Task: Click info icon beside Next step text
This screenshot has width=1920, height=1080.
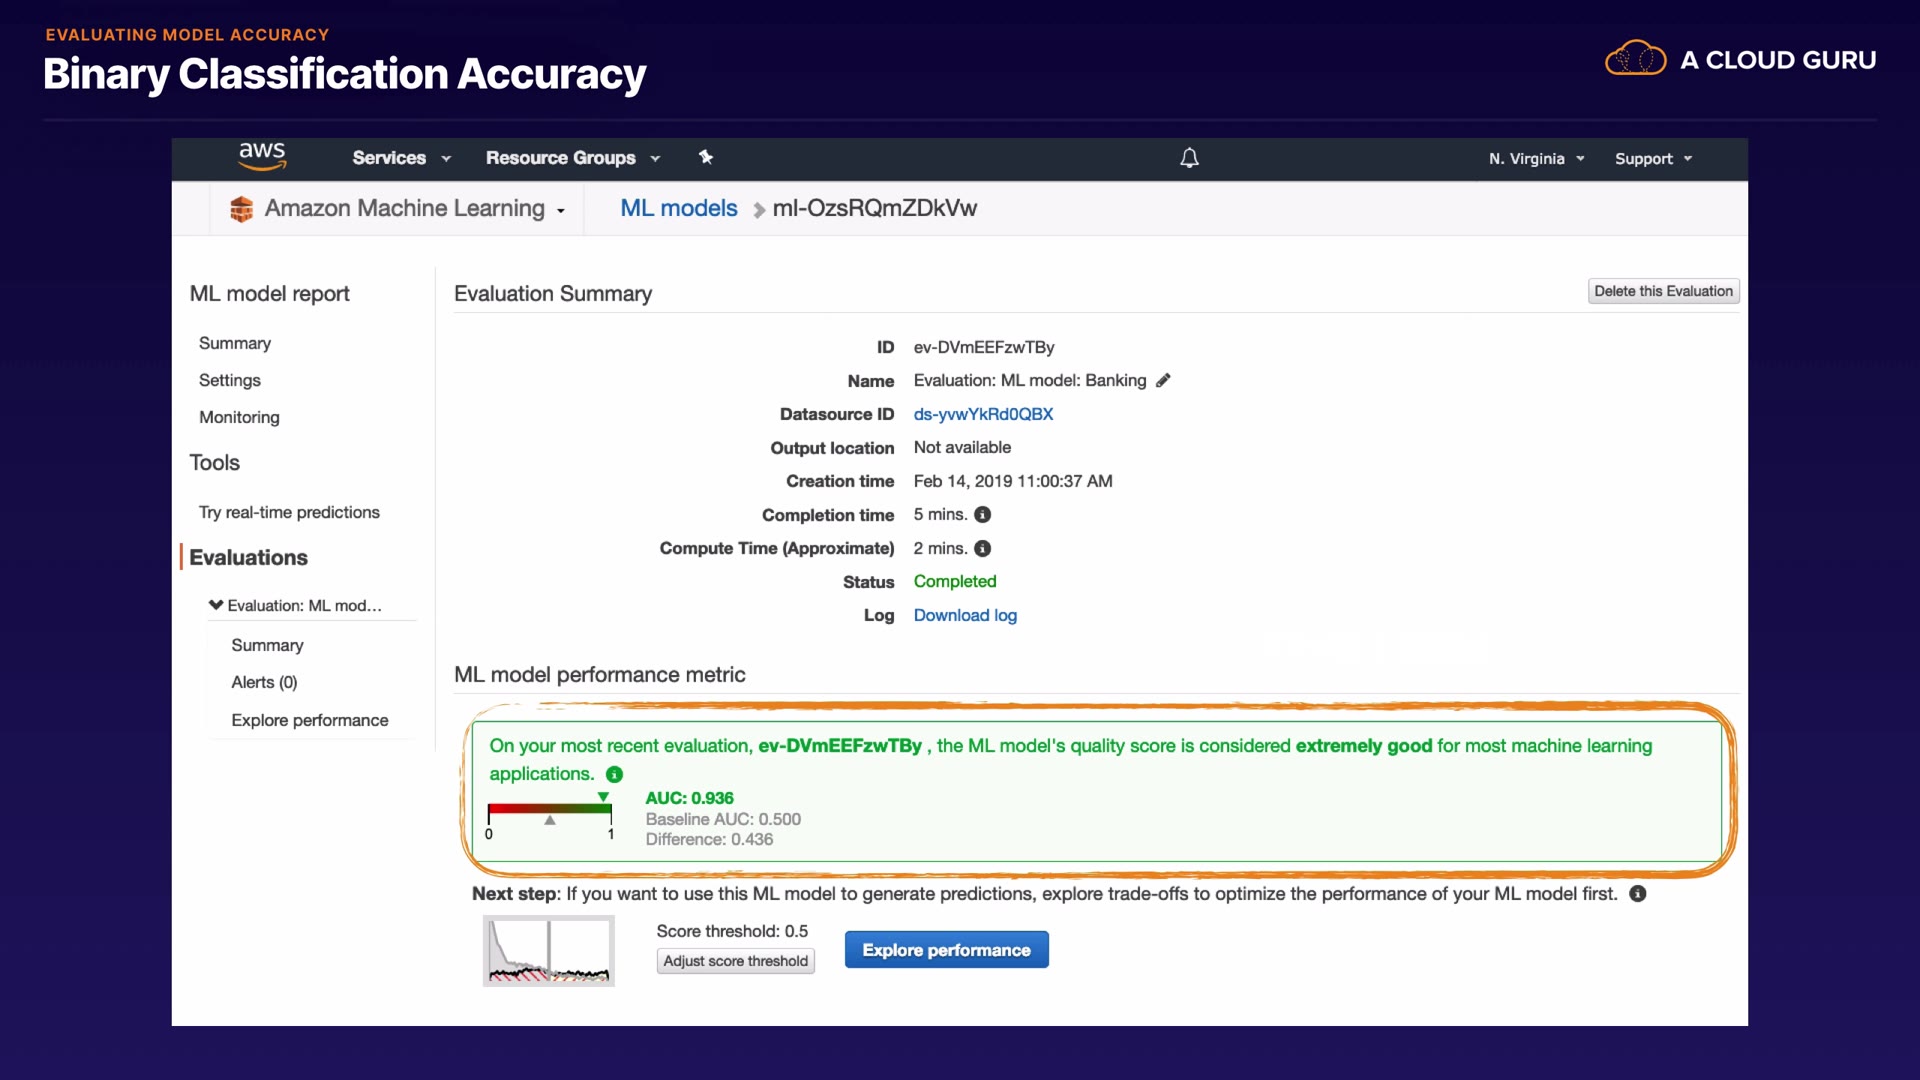Action: (1638, 894)
